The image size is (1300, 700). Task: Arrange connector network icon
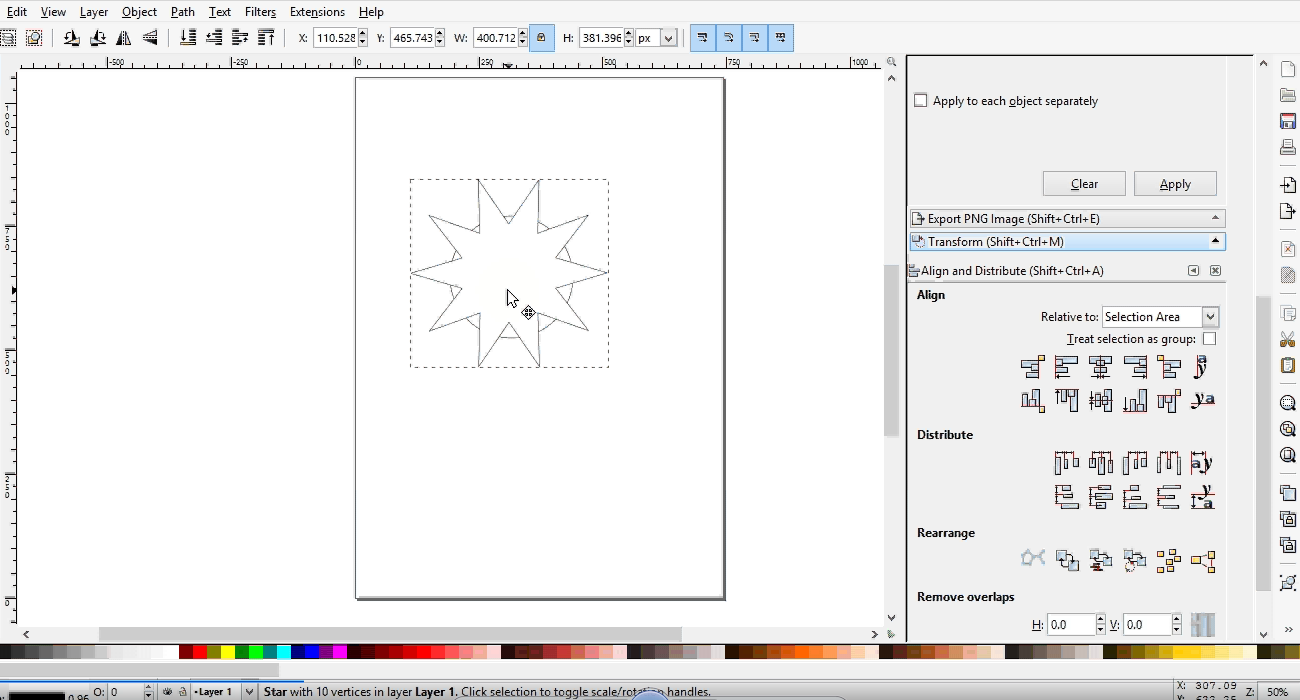pyautogui.click(x=1033, y=558)
